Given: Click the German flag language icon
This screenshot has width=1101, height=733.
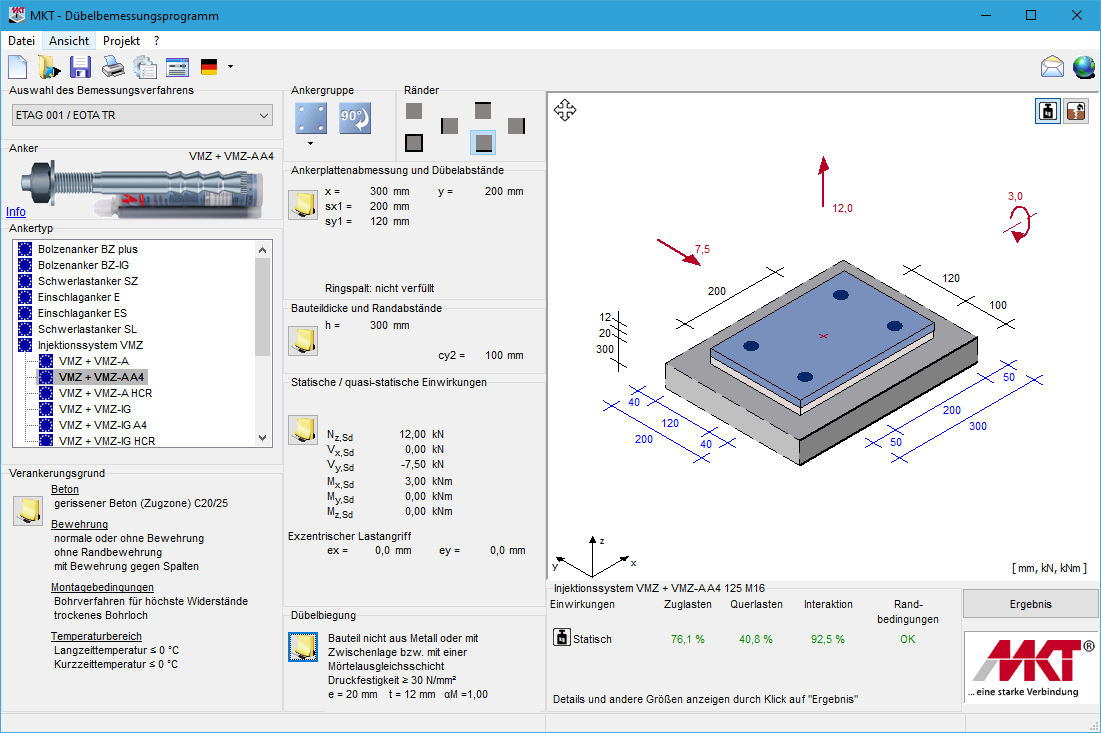Looking at the screenshot, I should point(209,67).
